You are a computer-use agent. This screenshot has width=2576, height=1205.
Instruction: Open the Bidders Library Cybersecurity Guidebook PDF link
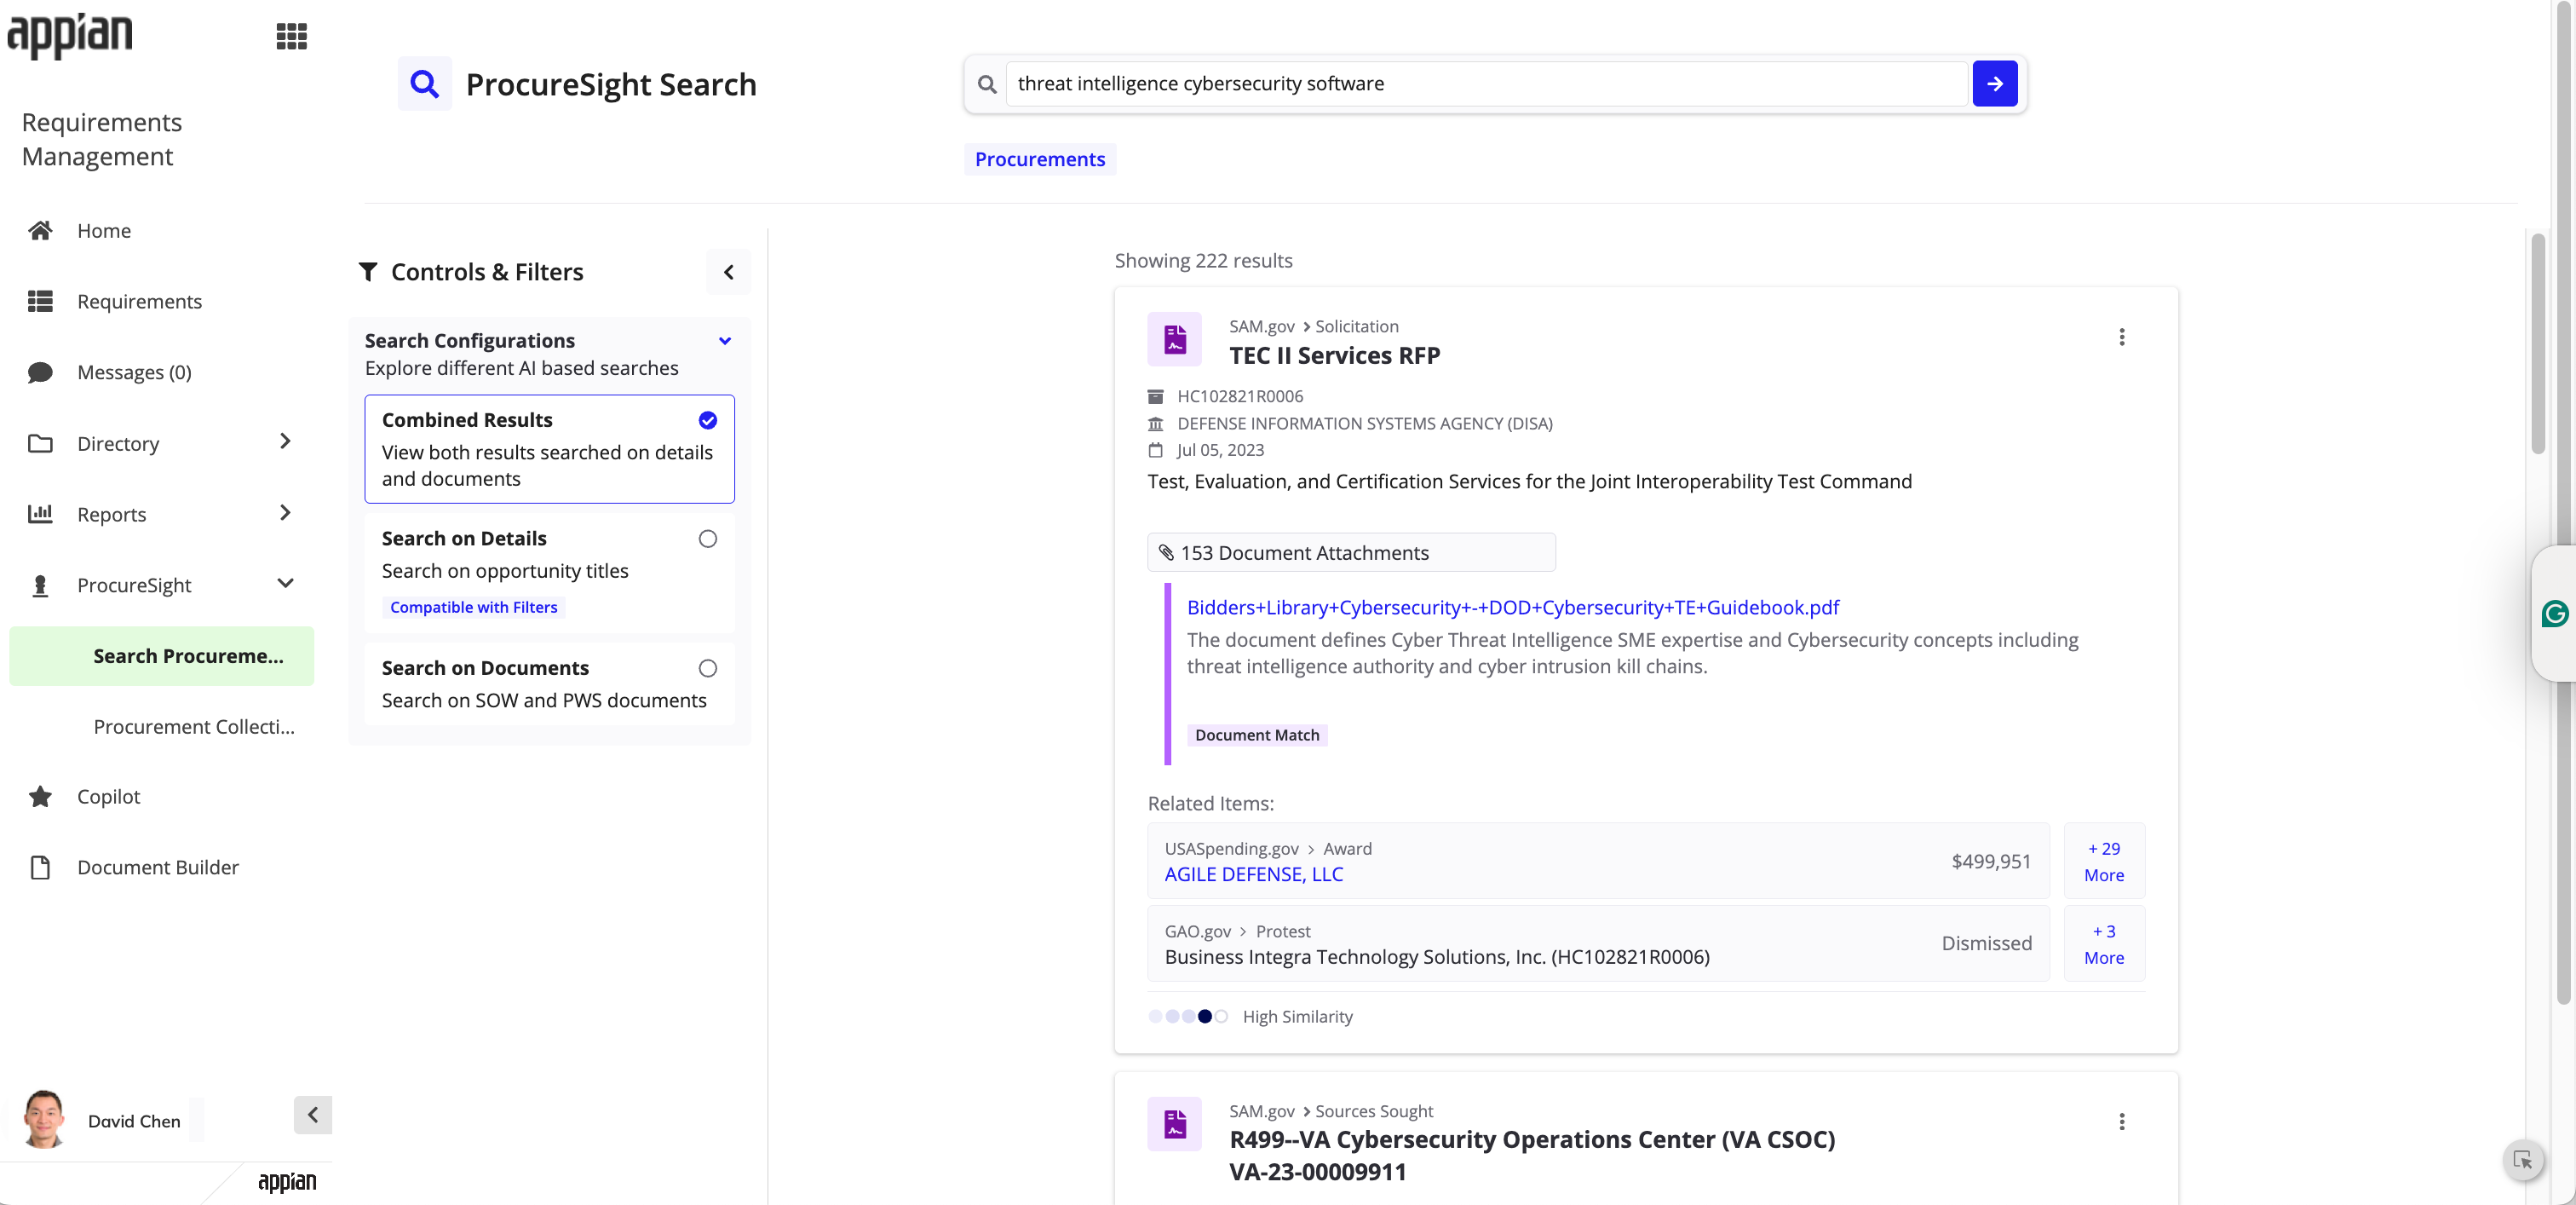(1512, 607)
